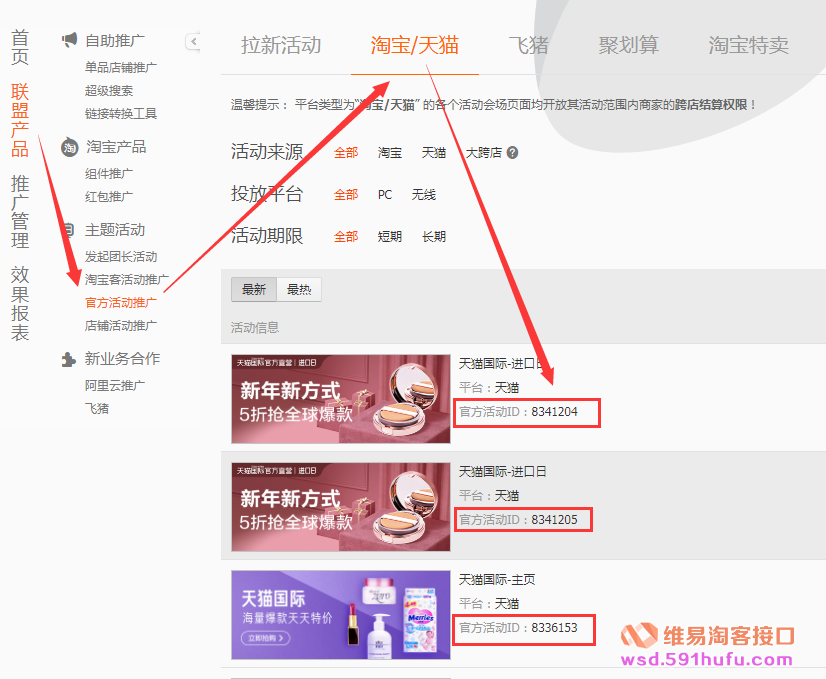
Task: Click the 新业务合作 section heading
Action: (x=122, y=359)
